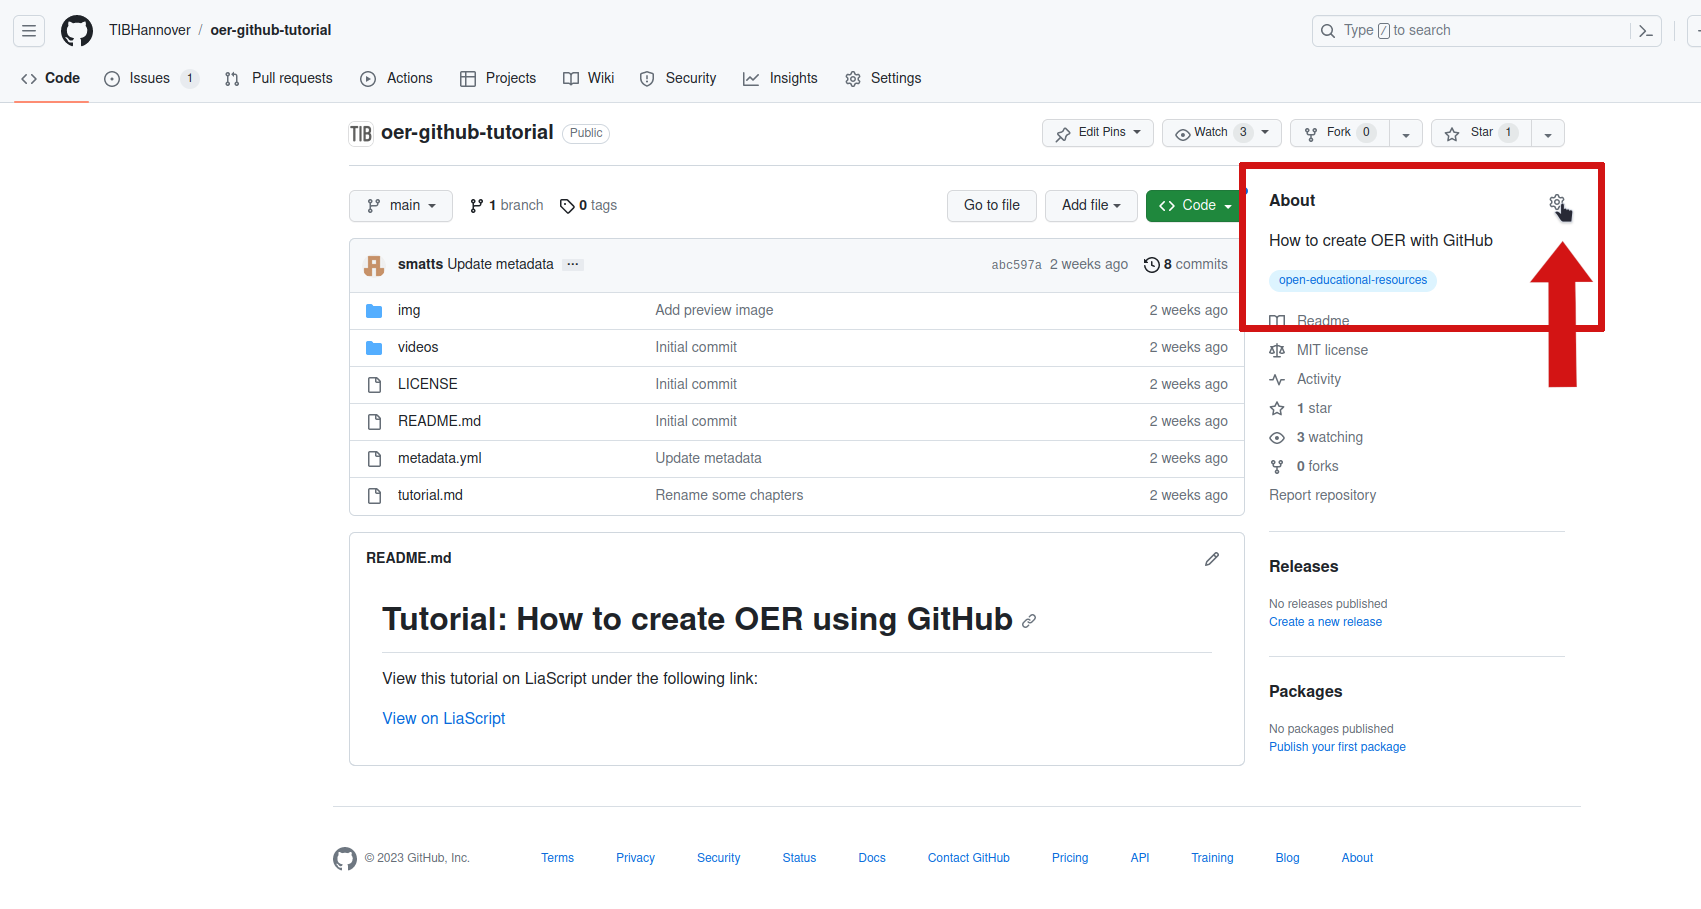Click the LICENSE file icon
The width and height of the screenshot is (1701, 909).
374,385
